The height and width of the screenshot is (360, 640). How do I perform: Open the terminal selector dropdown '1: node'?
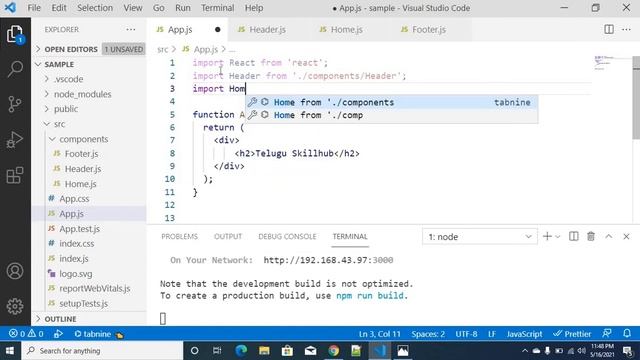tap(480, 237)
